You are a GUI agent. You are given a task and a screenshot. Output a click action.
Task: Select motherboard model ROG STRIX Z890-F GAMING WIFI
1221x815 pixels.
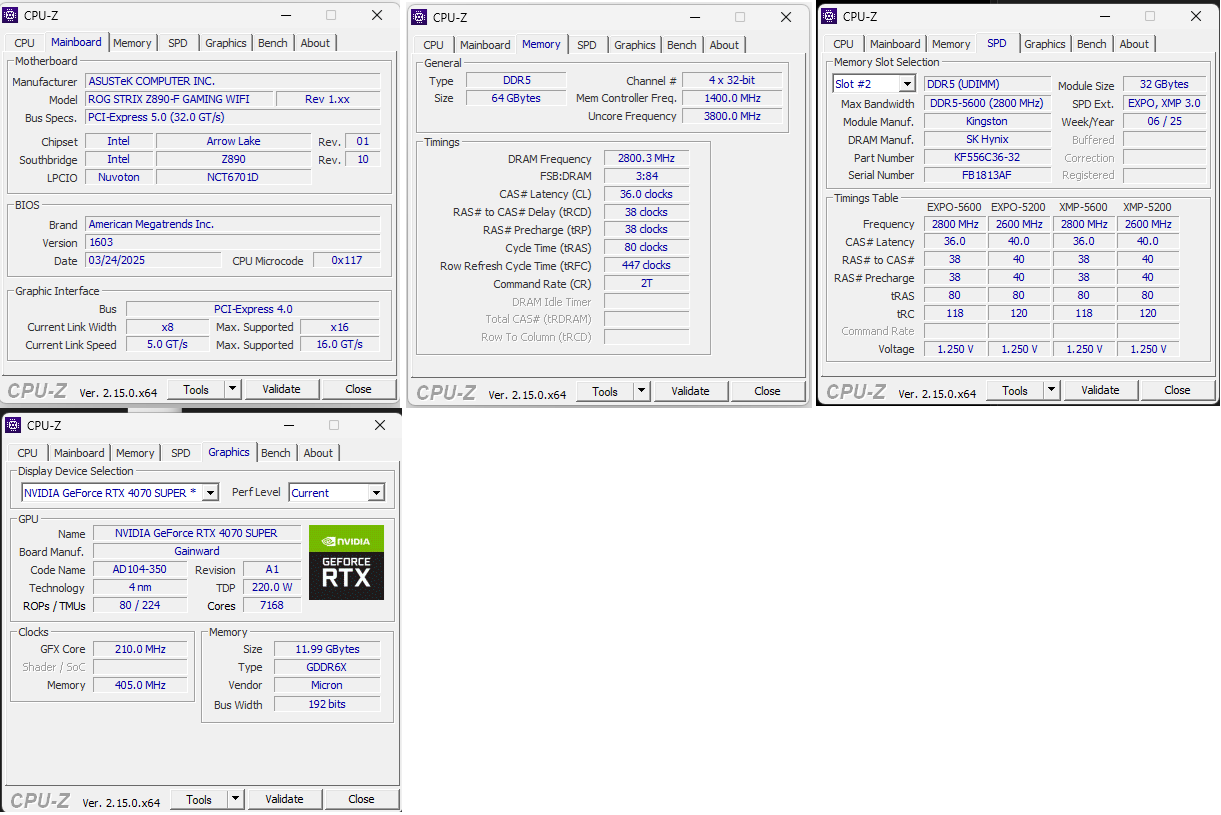178,99
